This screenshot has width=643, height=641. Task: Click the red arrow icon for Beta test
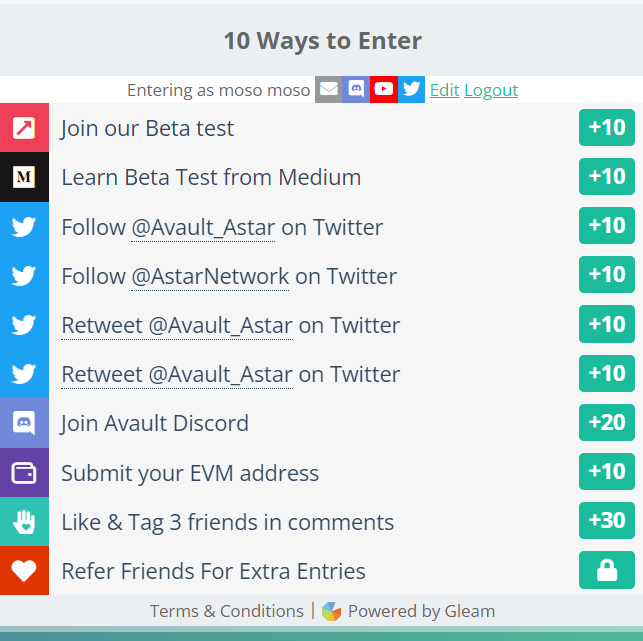click(x=24, y=128)
